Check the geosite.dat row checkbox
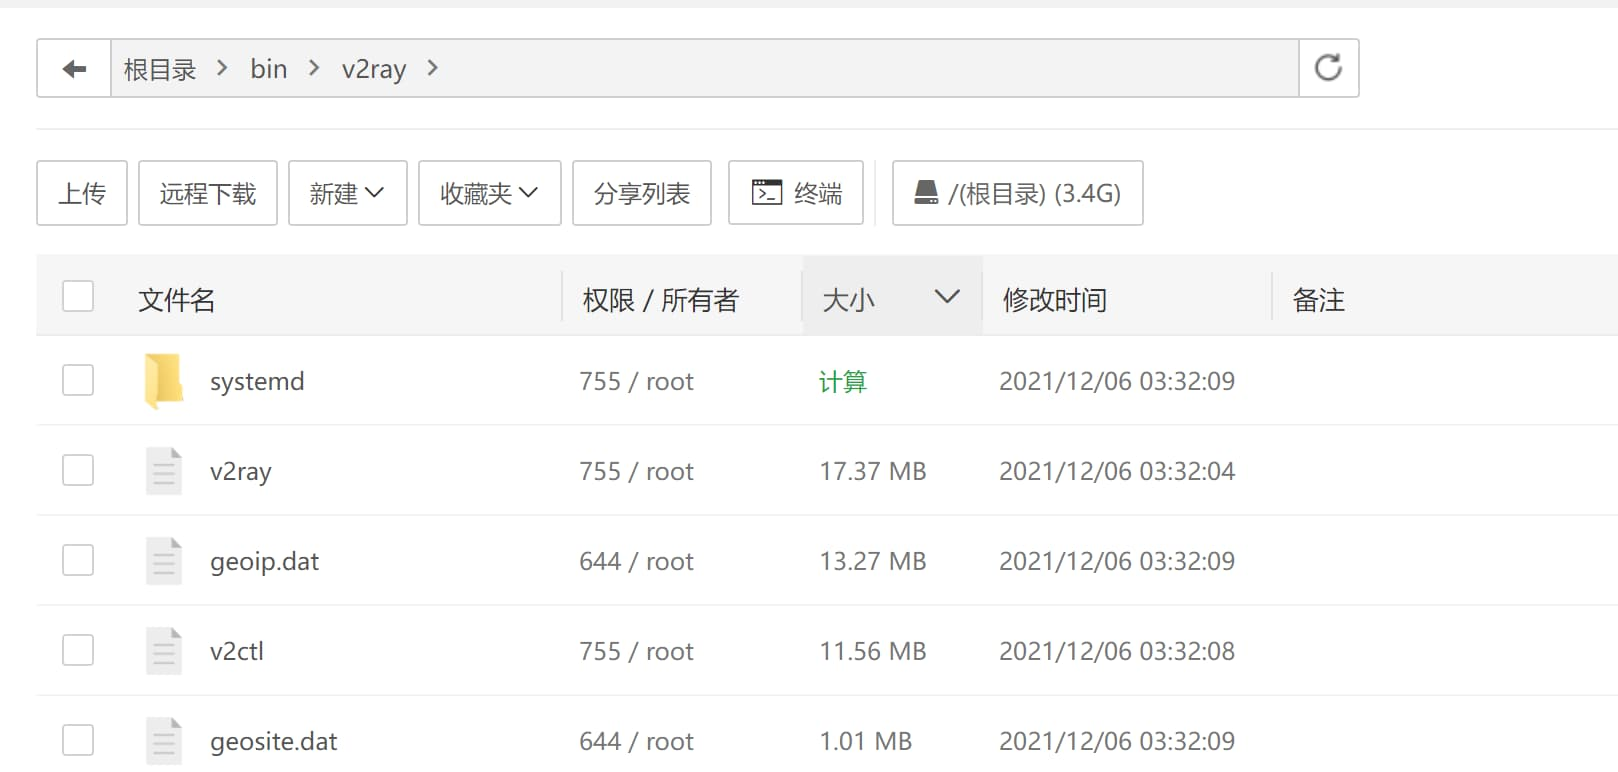Viewport: 1618px width, 772px height. (x=78, y=740)
